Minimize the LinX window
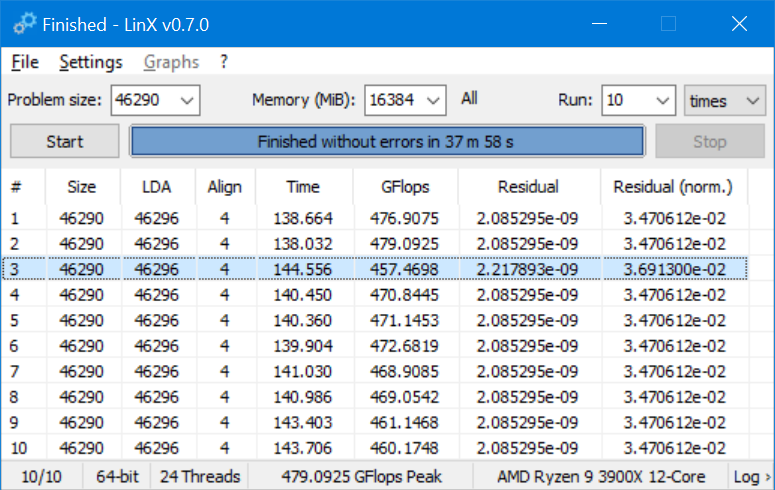 (x=600, y=24)
